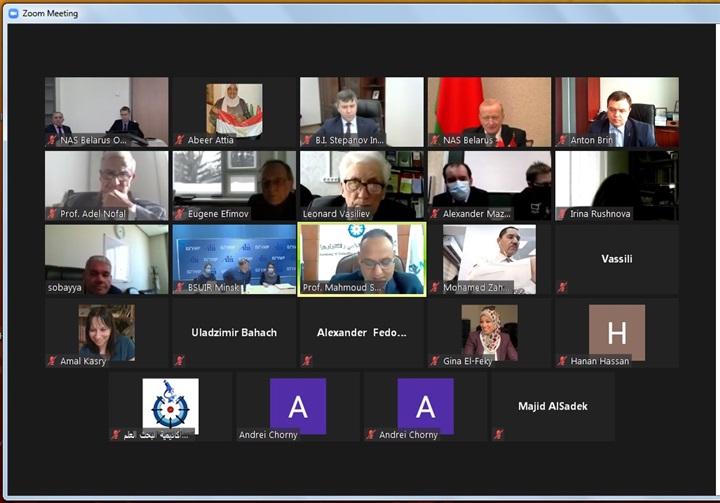Click the Uladzimir Bahach name tile
The image size is (720, 503).
coord(234,332)
